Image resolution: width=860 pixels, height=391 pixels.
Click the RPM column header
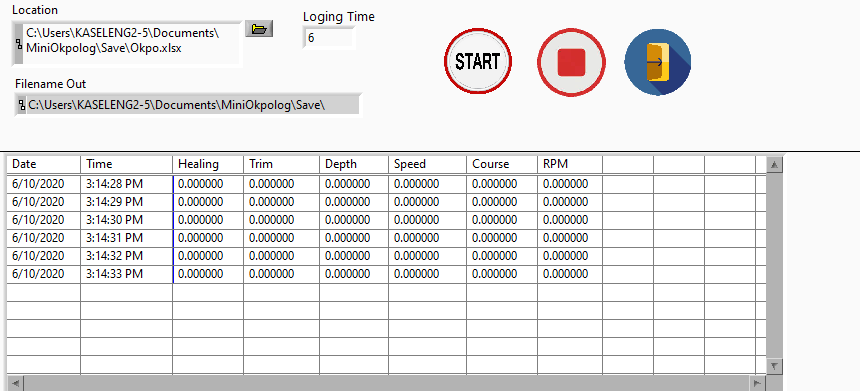click(570, 164)
